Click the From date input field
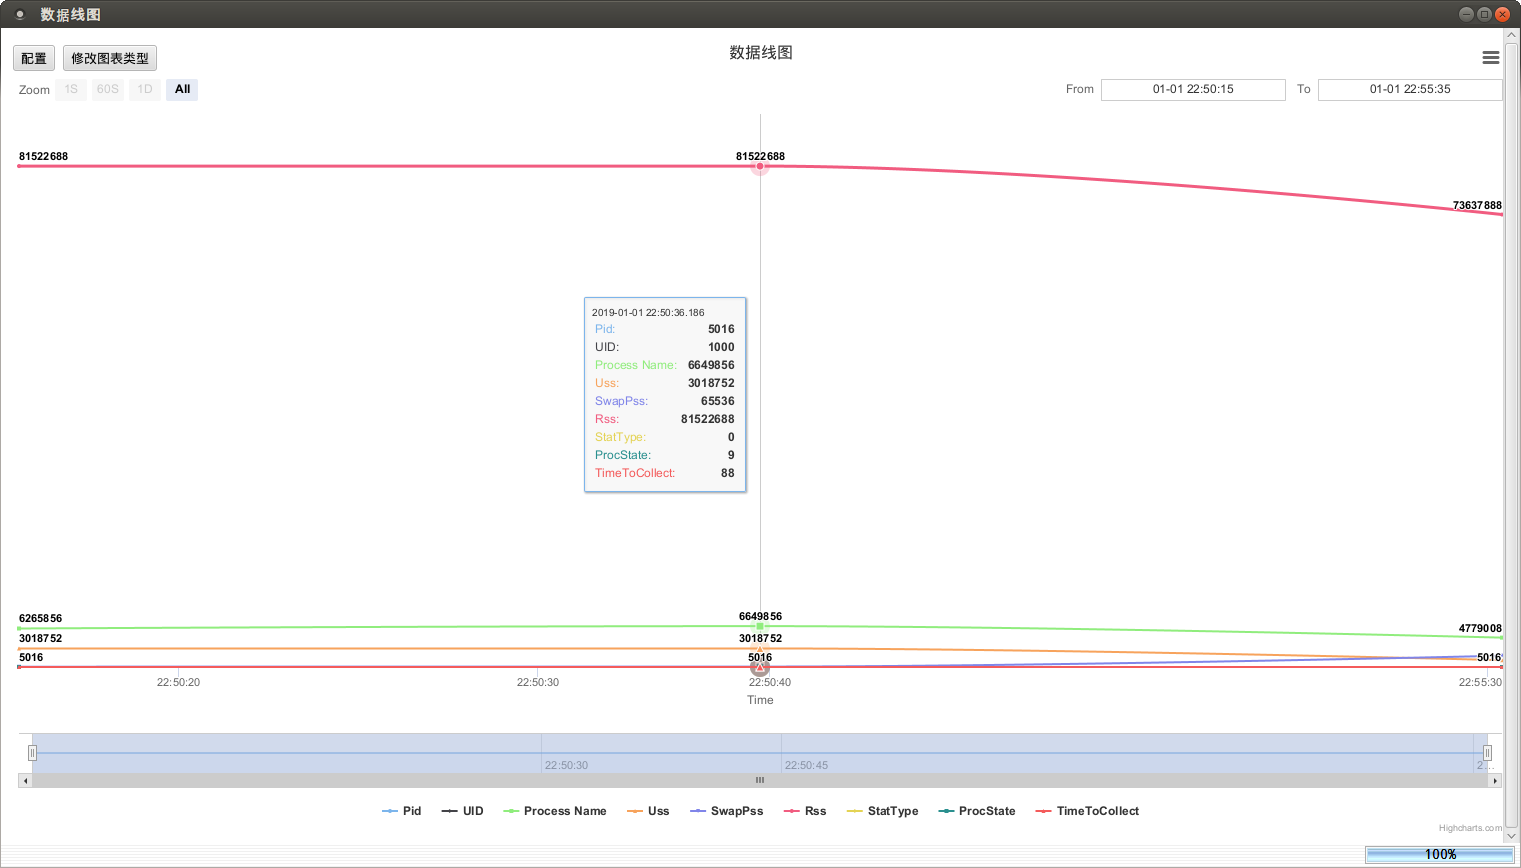 click(x=1193, y=89)
